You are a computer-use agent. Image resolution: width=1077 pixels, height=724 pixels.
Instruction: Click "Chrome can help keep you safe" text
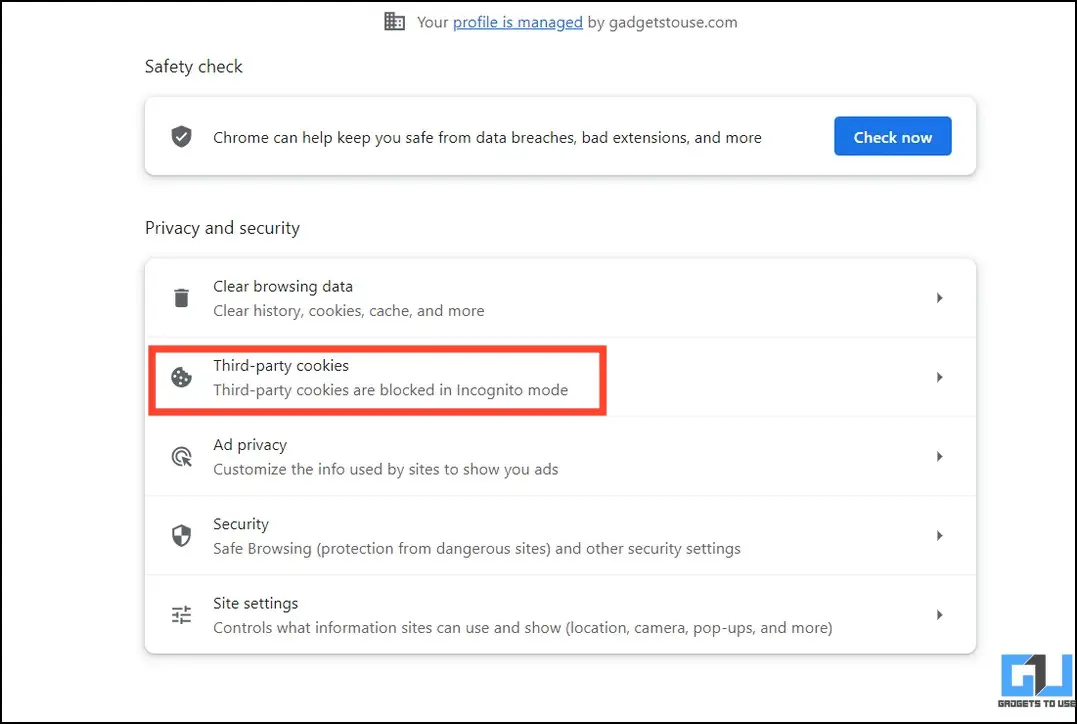tap(487, 137)
